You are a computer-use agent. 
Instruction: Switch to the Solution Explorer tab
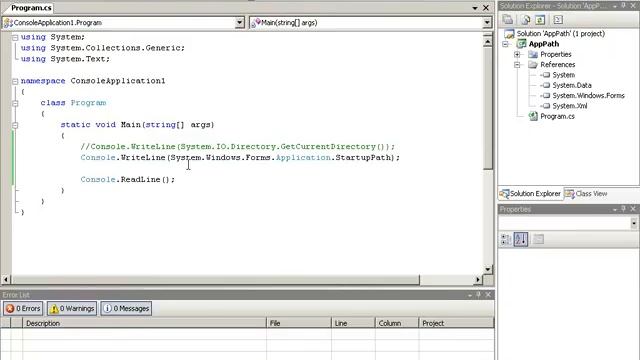click(x=530, y=193)
